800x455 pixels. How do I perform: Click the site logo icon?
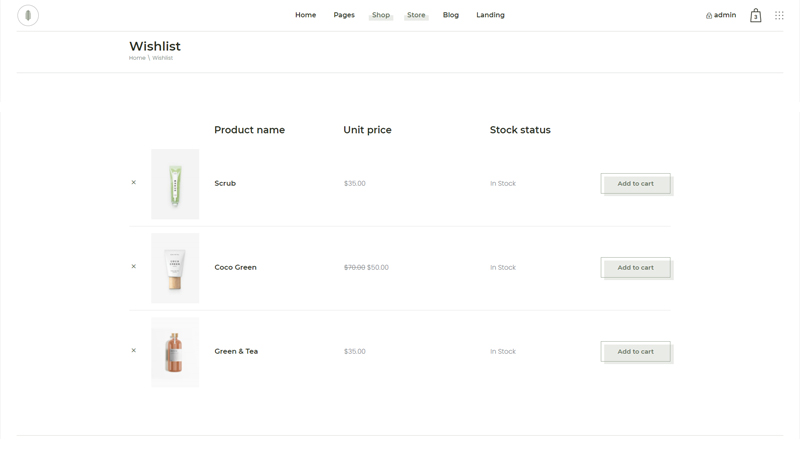28,15
